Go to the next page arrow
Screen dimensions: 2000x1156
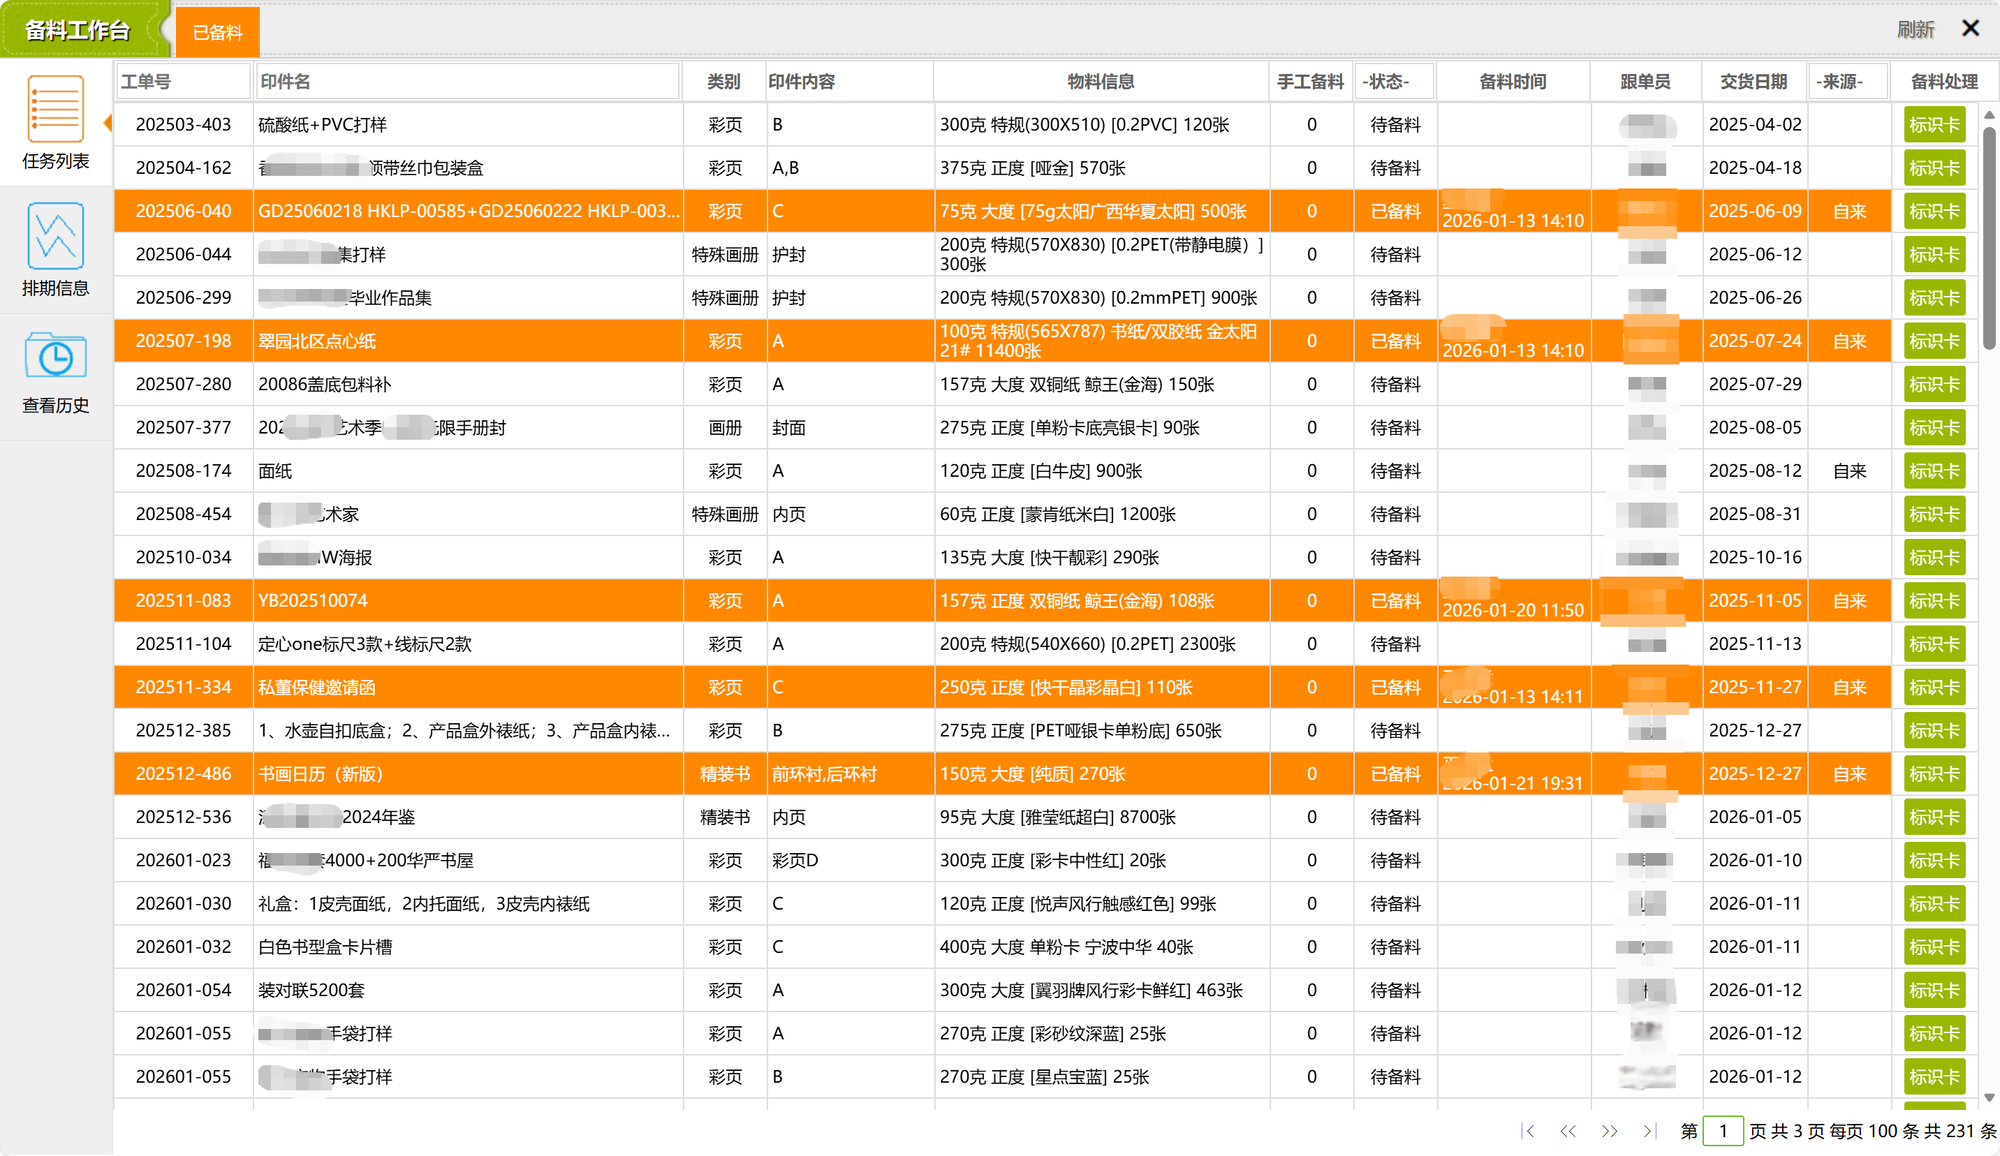click(x=1609, y=1131)
